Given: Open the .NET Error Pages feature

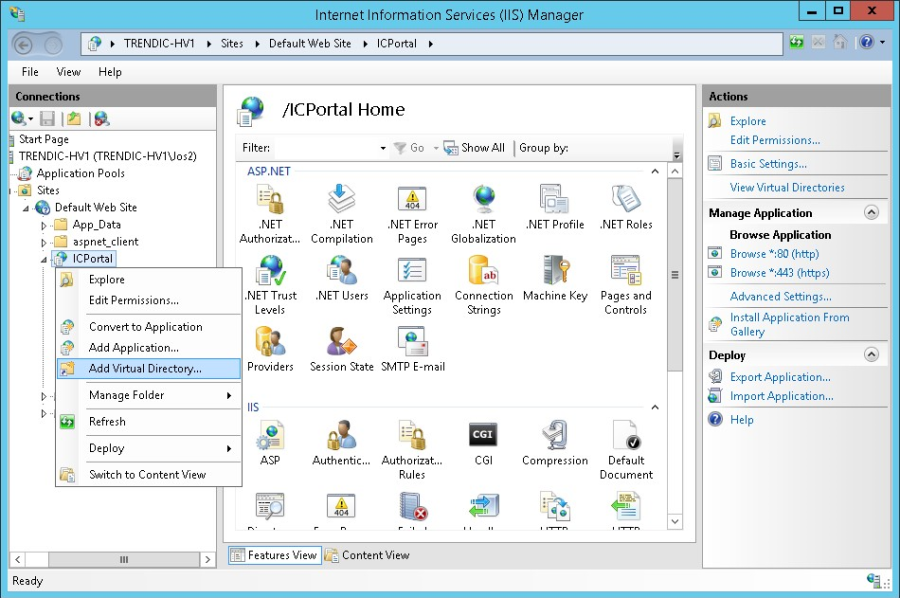Looking at the screenshot, I should (412, 215).
